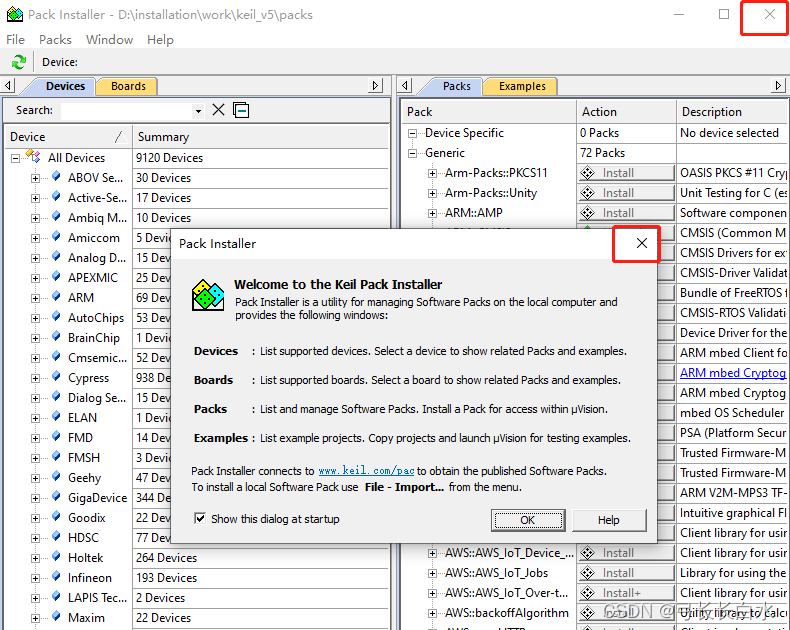Click the Maxim vendor diamond icon
Viewport: 790px width, 630px height.
coord(56,617)
